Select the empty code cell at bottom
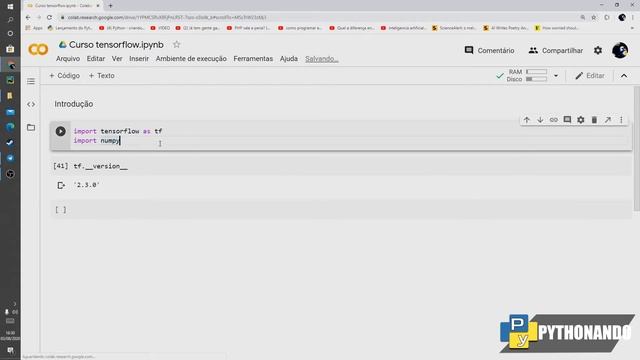 point(341,210)
